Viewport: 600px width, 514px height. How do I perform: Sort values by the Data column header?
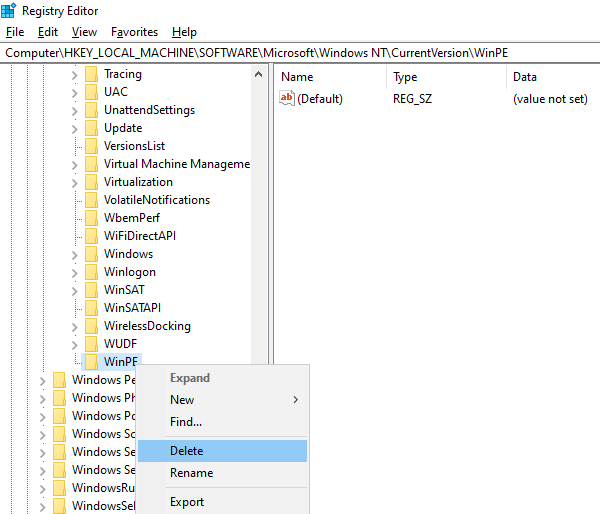(554, 77)
